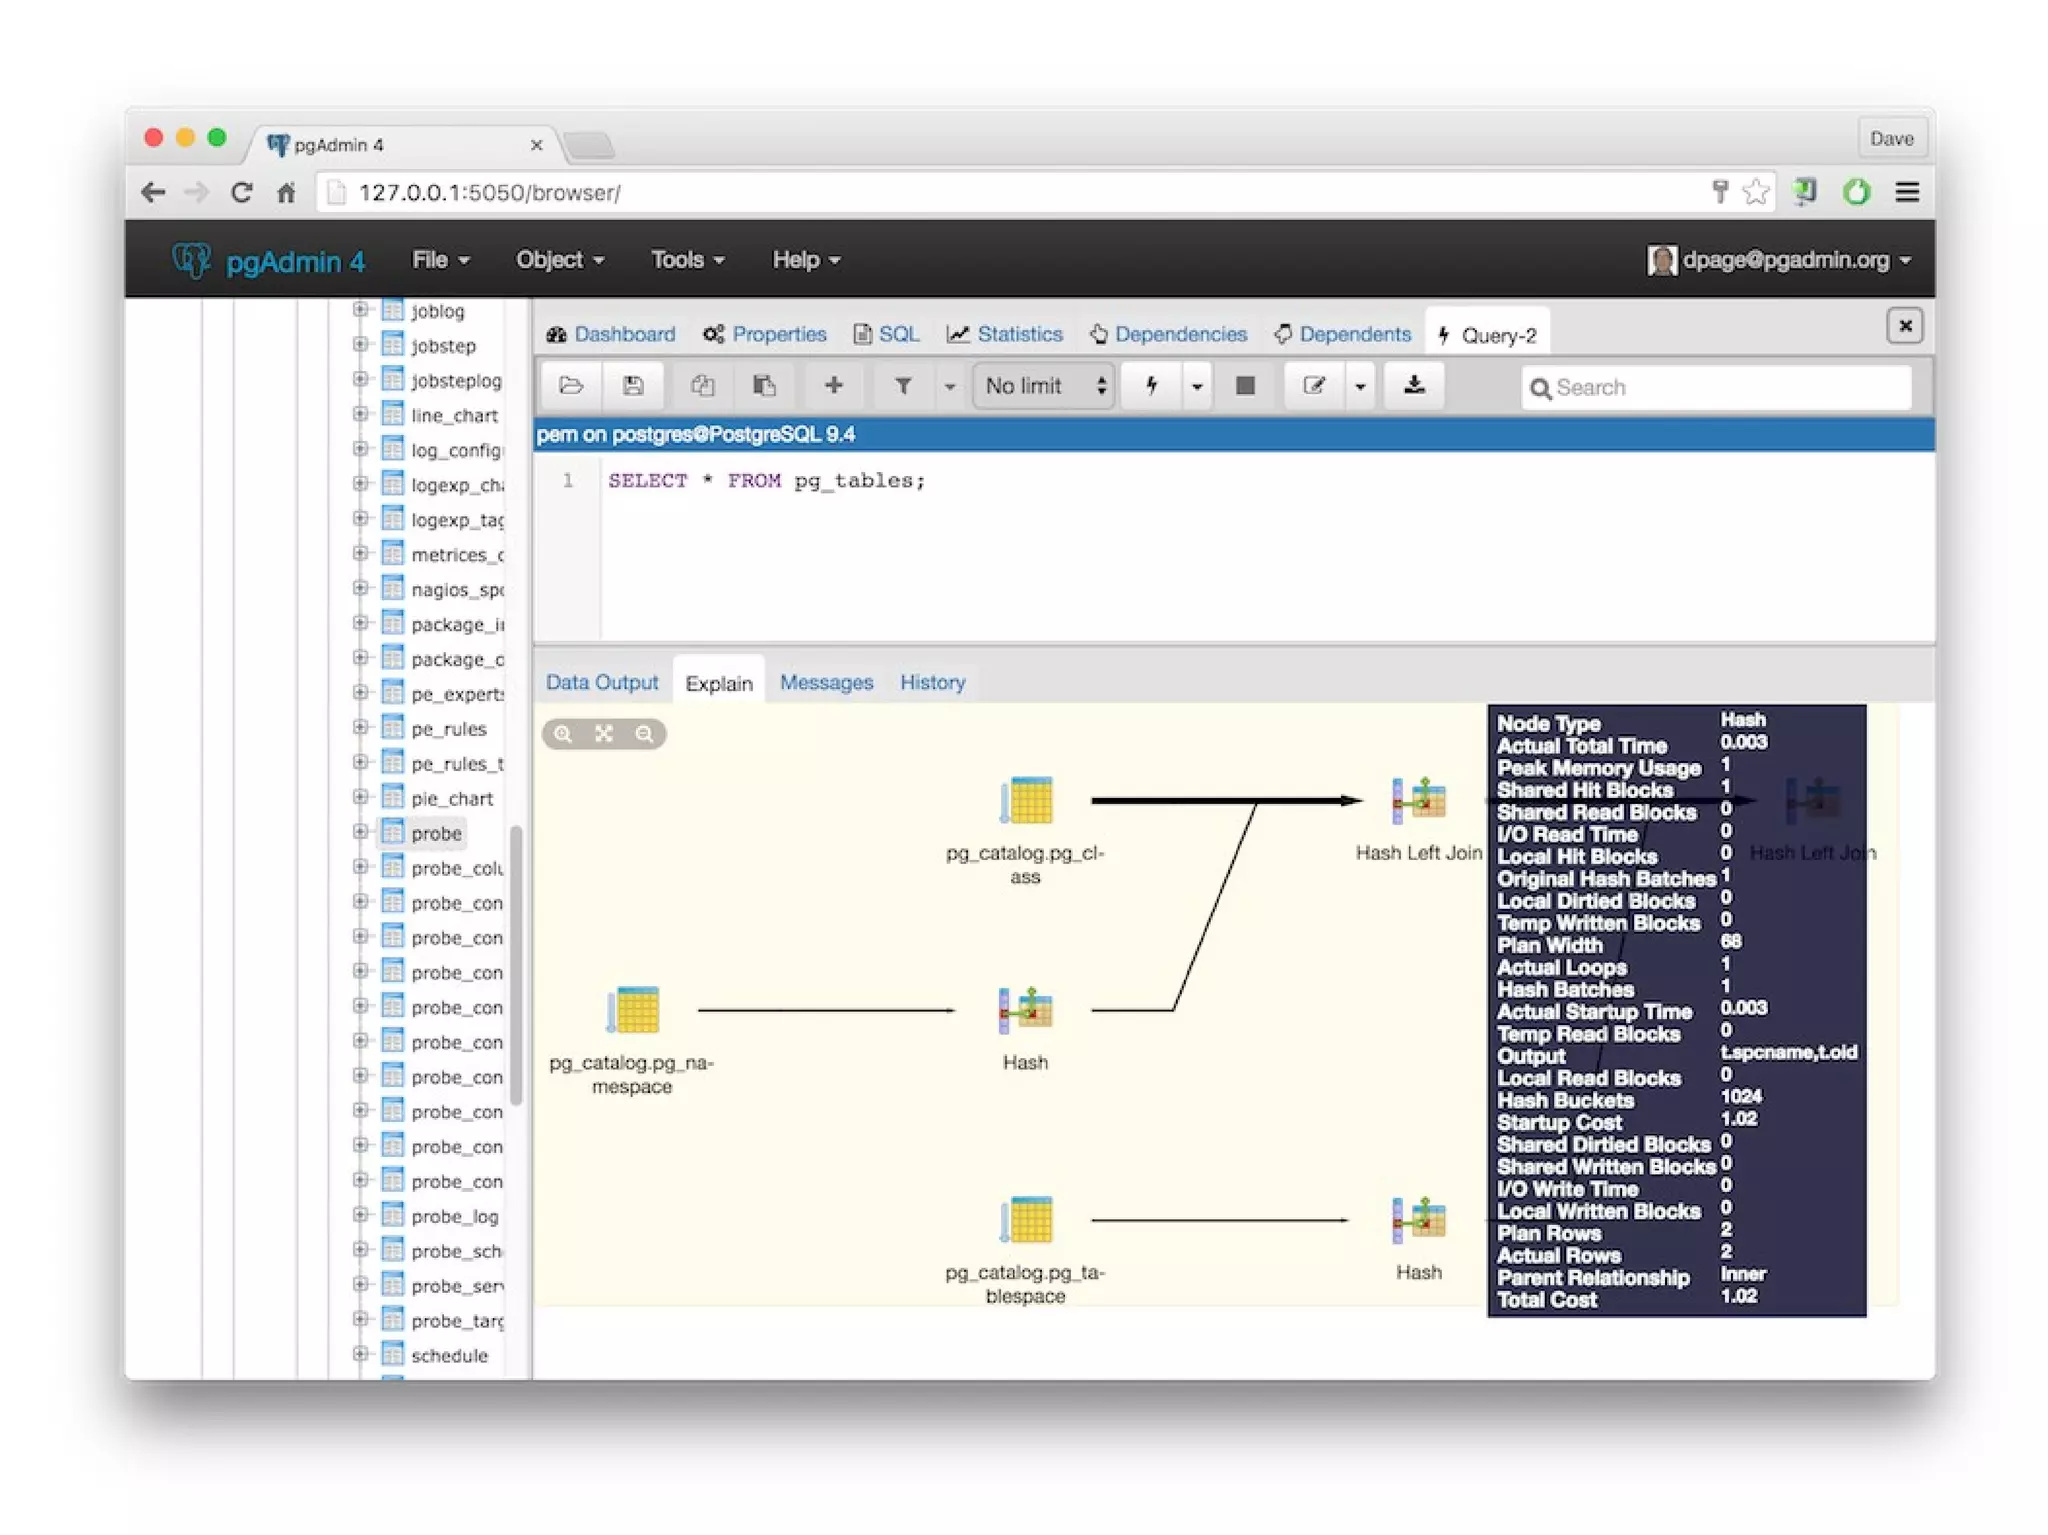
Task: Click the Filter funnel icon
Action: coord(902,386)
